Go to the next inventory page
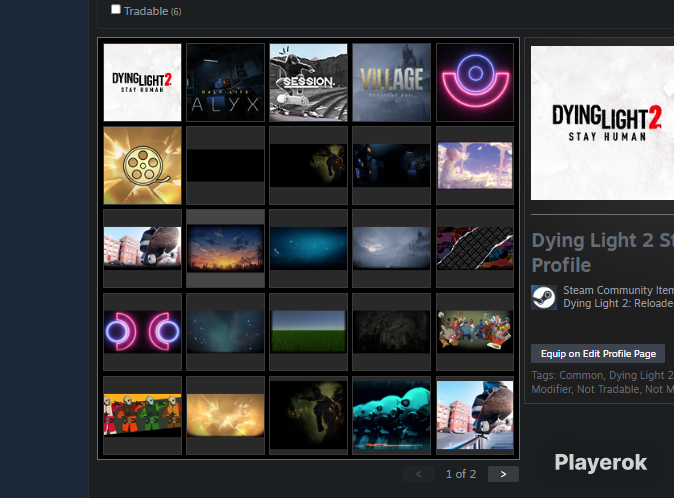This screenshot has width=674, height=498. click(503, 474)
